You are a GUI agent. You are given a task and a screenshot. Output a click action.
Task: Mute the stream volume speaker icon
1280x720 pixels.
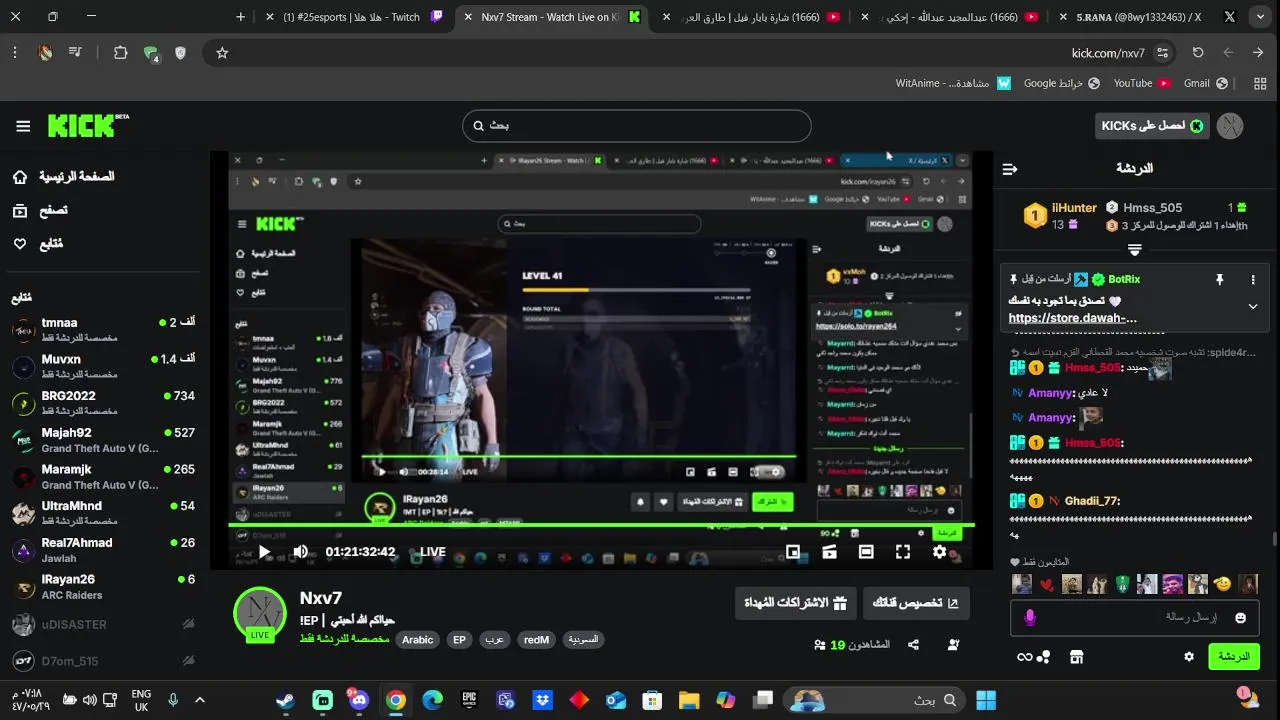click(301, 552)
